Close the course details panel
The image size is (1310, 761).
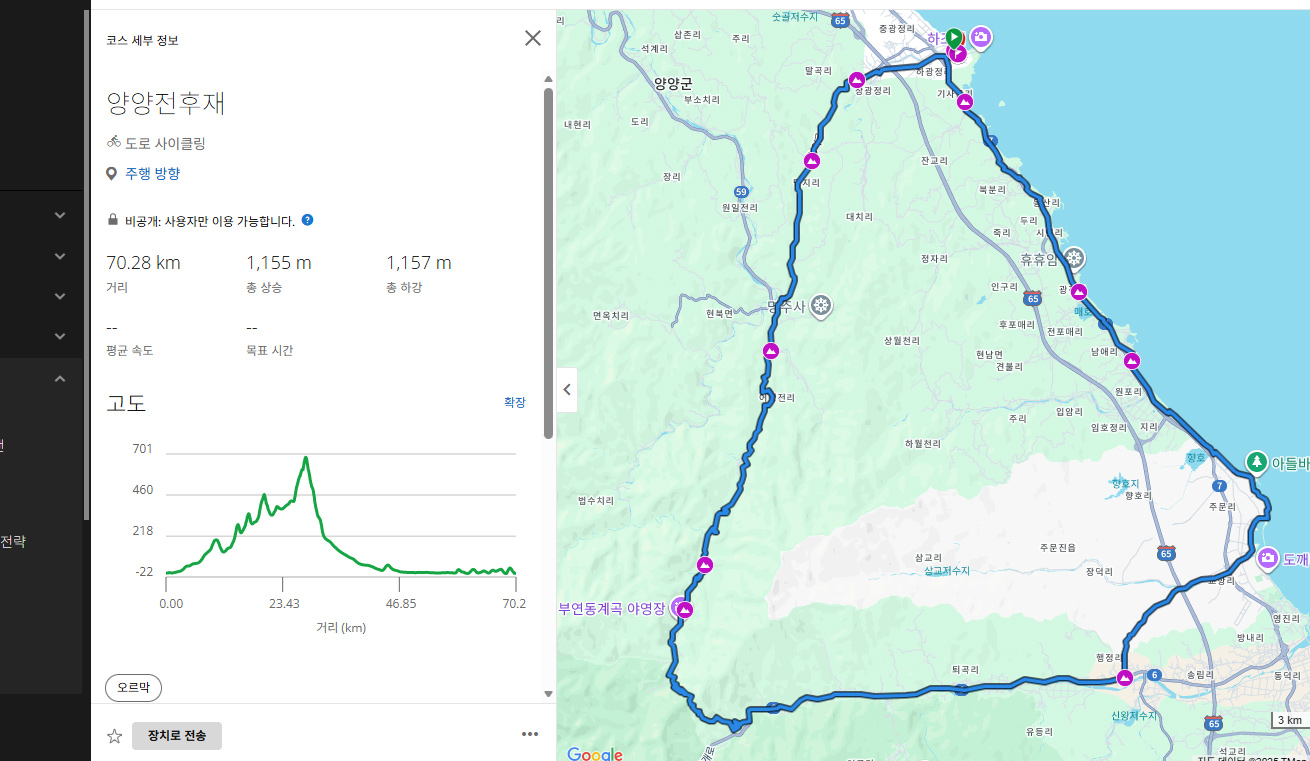point(533,38)
